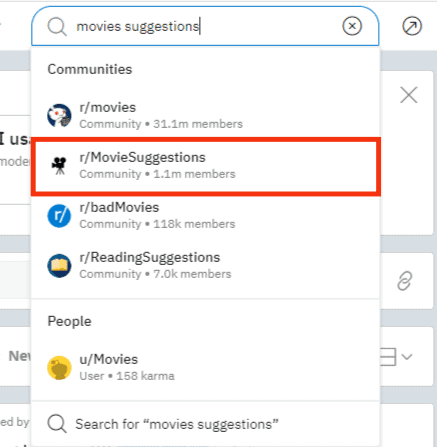Click the yellow avatar of u/Movies
437x447 pixels.
(59, 368)
